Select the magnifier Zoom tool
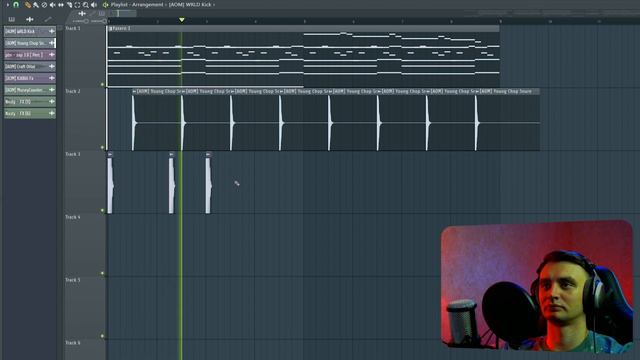 [x=86, y=5]
